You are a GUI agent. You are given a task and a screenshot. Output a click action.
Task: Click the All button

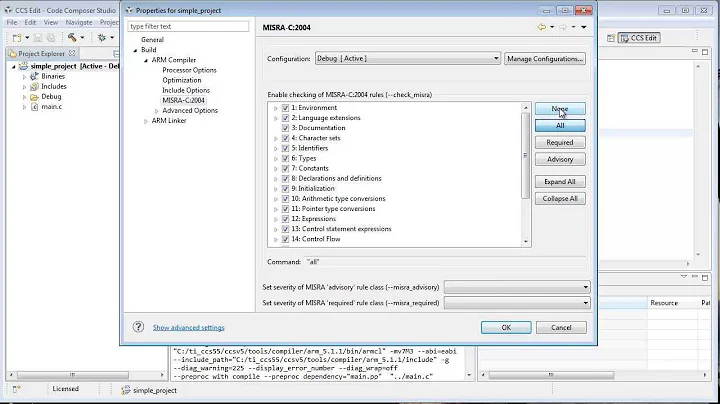pyautogui.click(x=560, y=125)
